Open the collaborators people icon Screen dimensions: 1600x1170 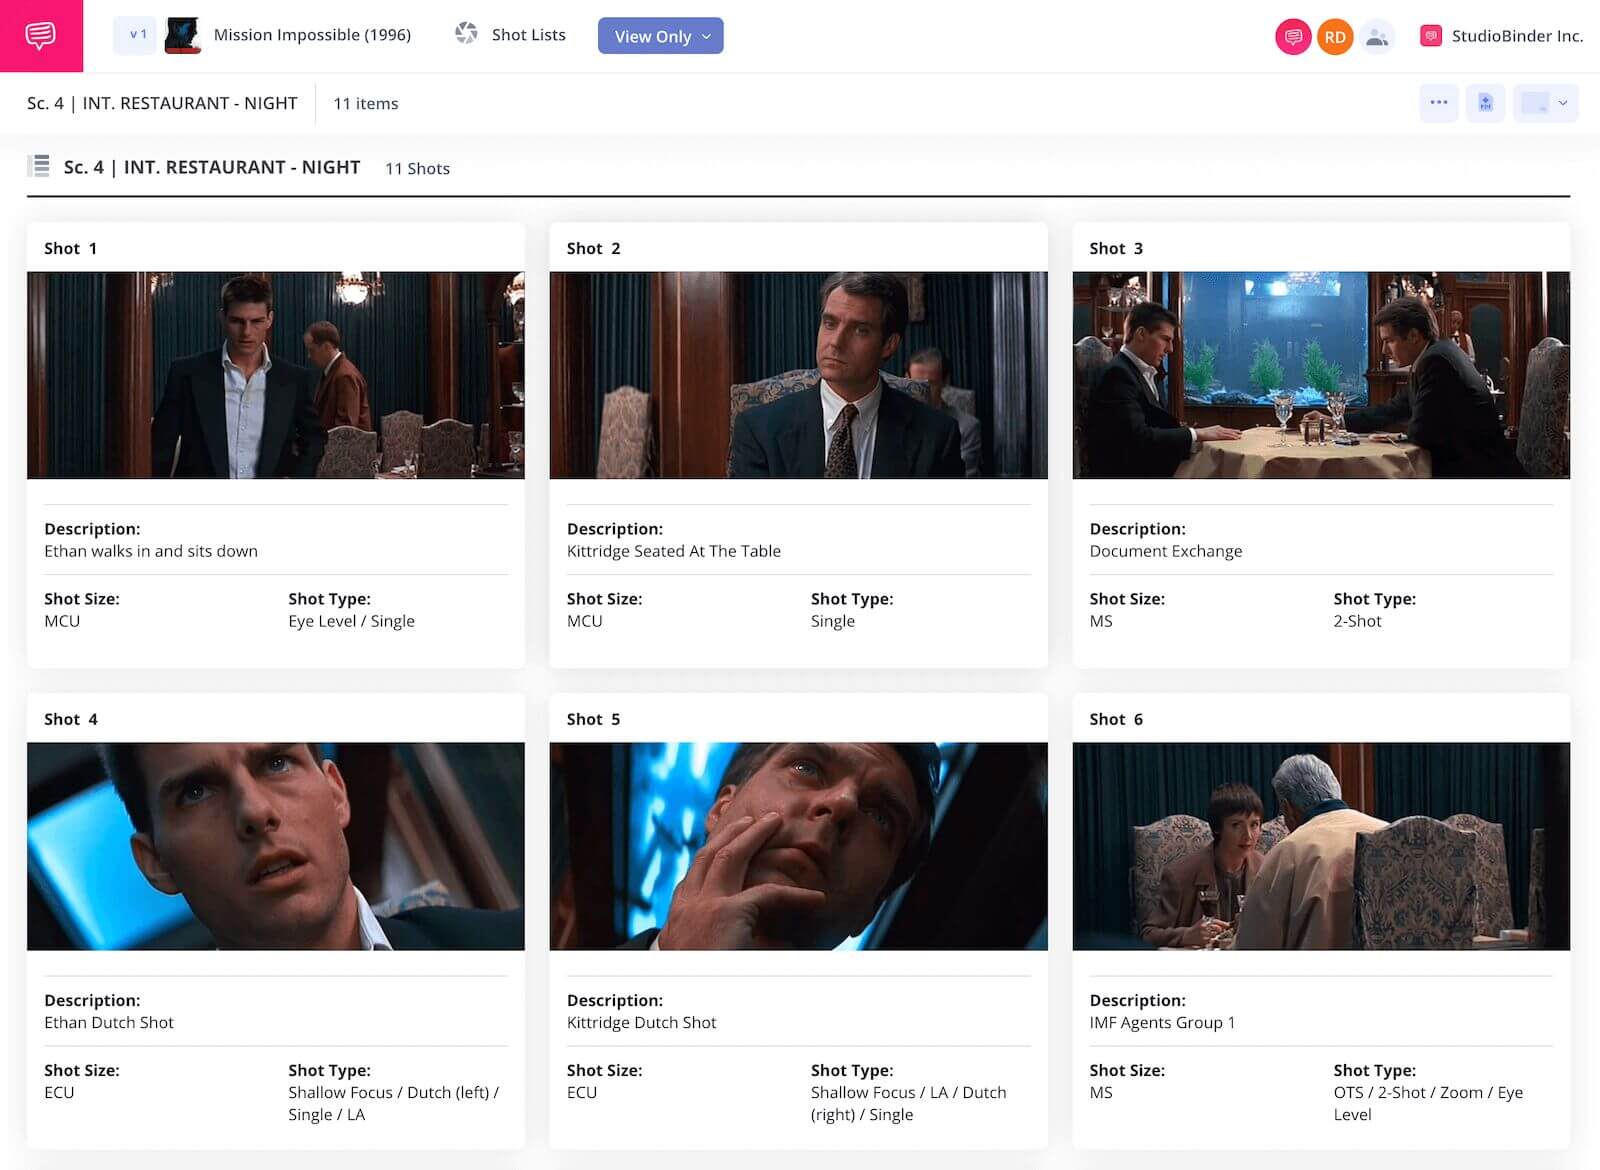coord(1377,37)
